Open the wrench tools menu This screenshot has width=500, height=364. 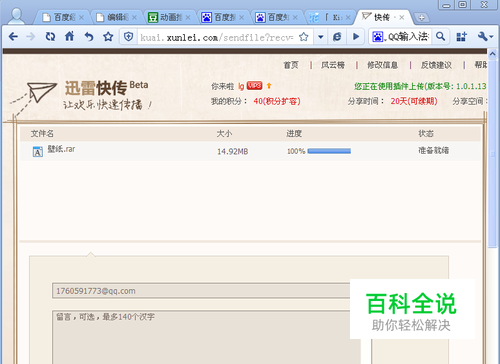point(485,36)
